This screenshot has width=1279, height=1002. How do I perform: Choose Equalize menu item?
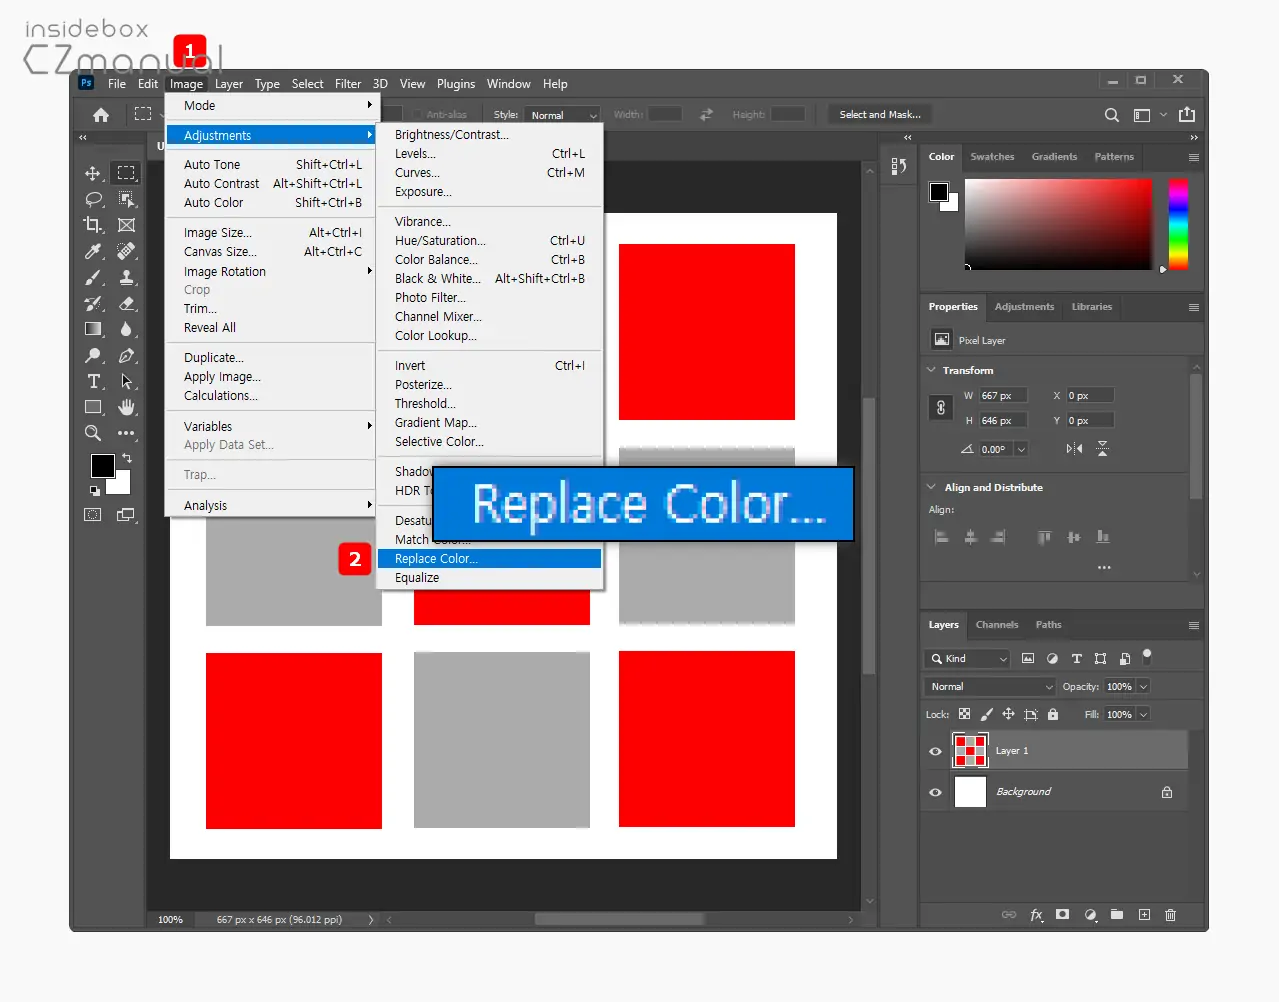[x=489, y=578]
